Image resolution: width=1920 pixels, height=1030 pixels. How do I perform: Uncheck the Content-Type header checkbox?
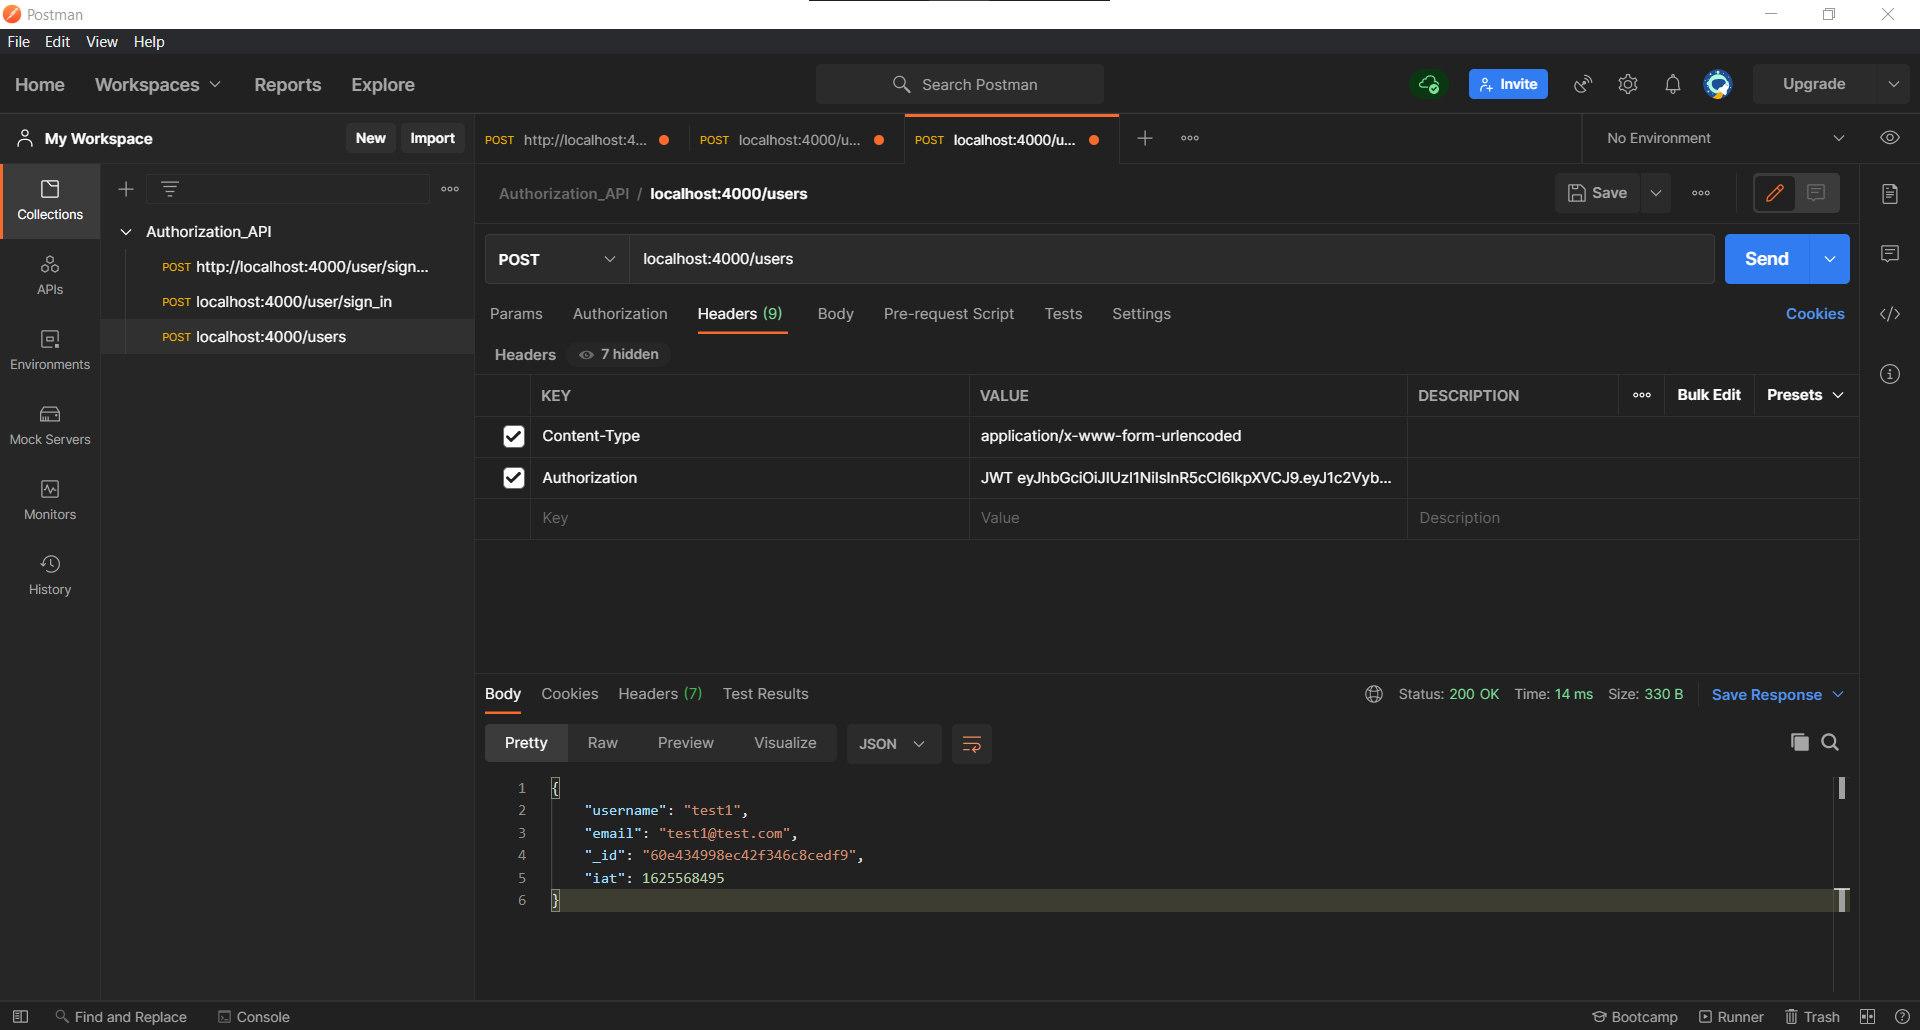[514, 436]
